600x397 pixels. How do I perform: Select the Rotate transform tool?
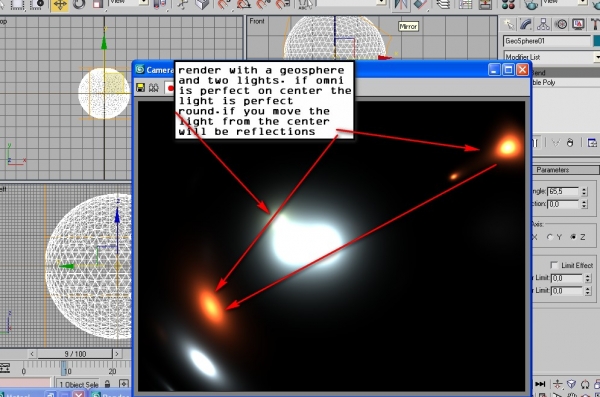coord(79,5)
